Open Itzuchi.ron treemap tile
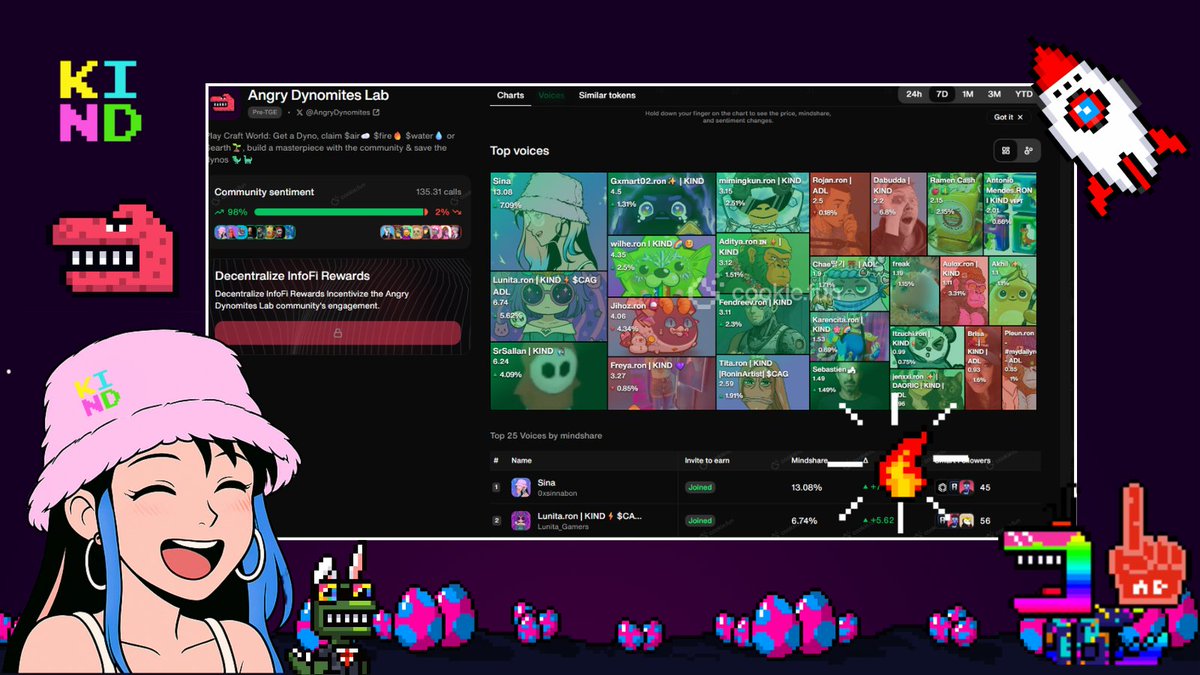1200x675 pixels. coord(927,347)
